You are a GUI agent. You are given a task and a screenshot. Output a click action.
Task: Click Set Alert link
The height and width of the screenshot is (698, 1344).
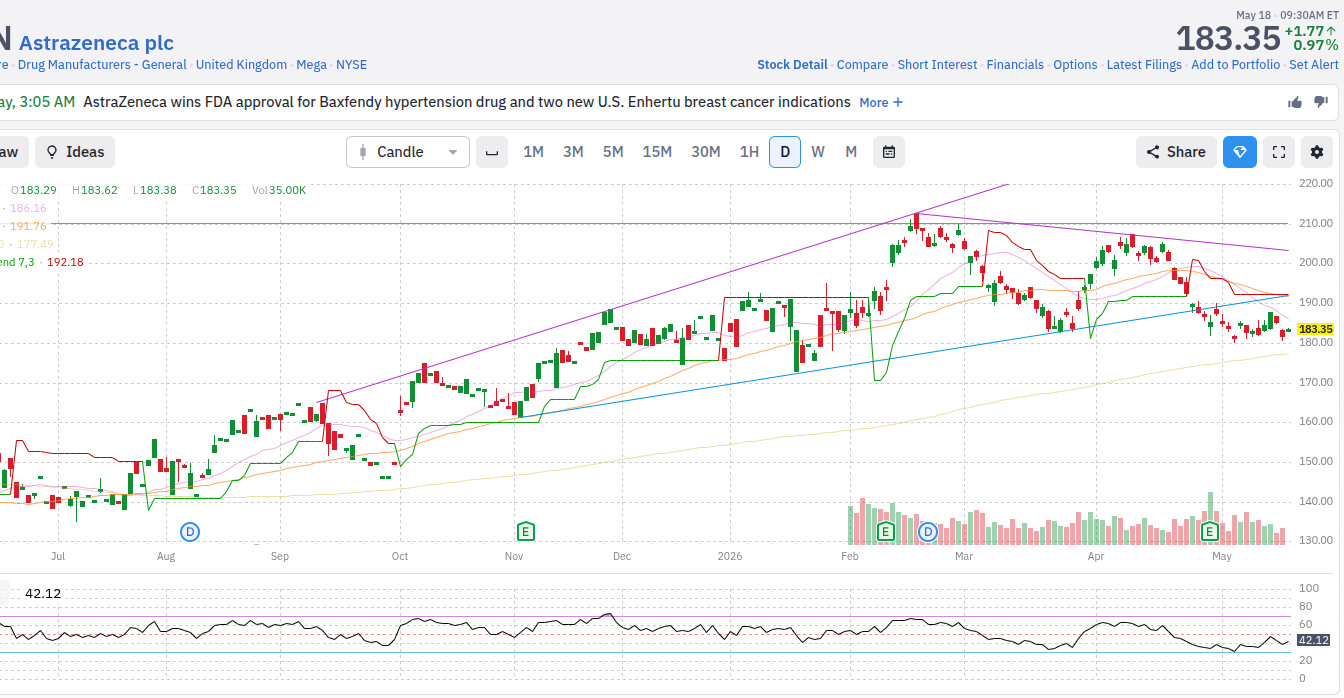point(1314,65)
